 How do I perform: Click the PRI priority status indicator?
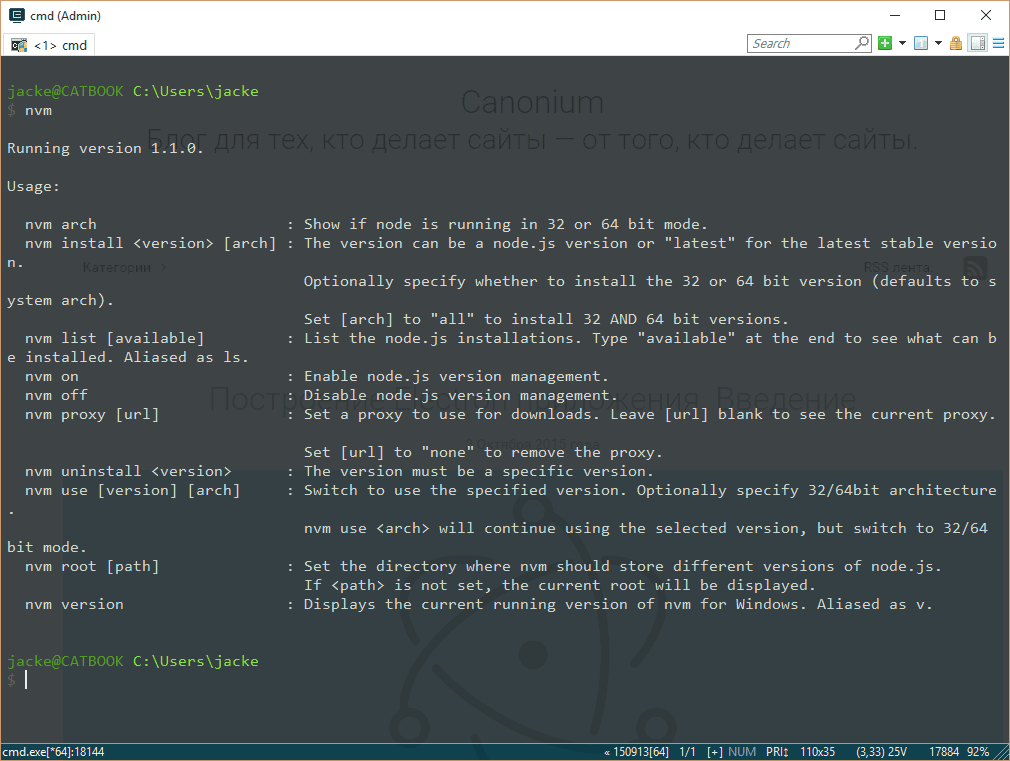777,751
